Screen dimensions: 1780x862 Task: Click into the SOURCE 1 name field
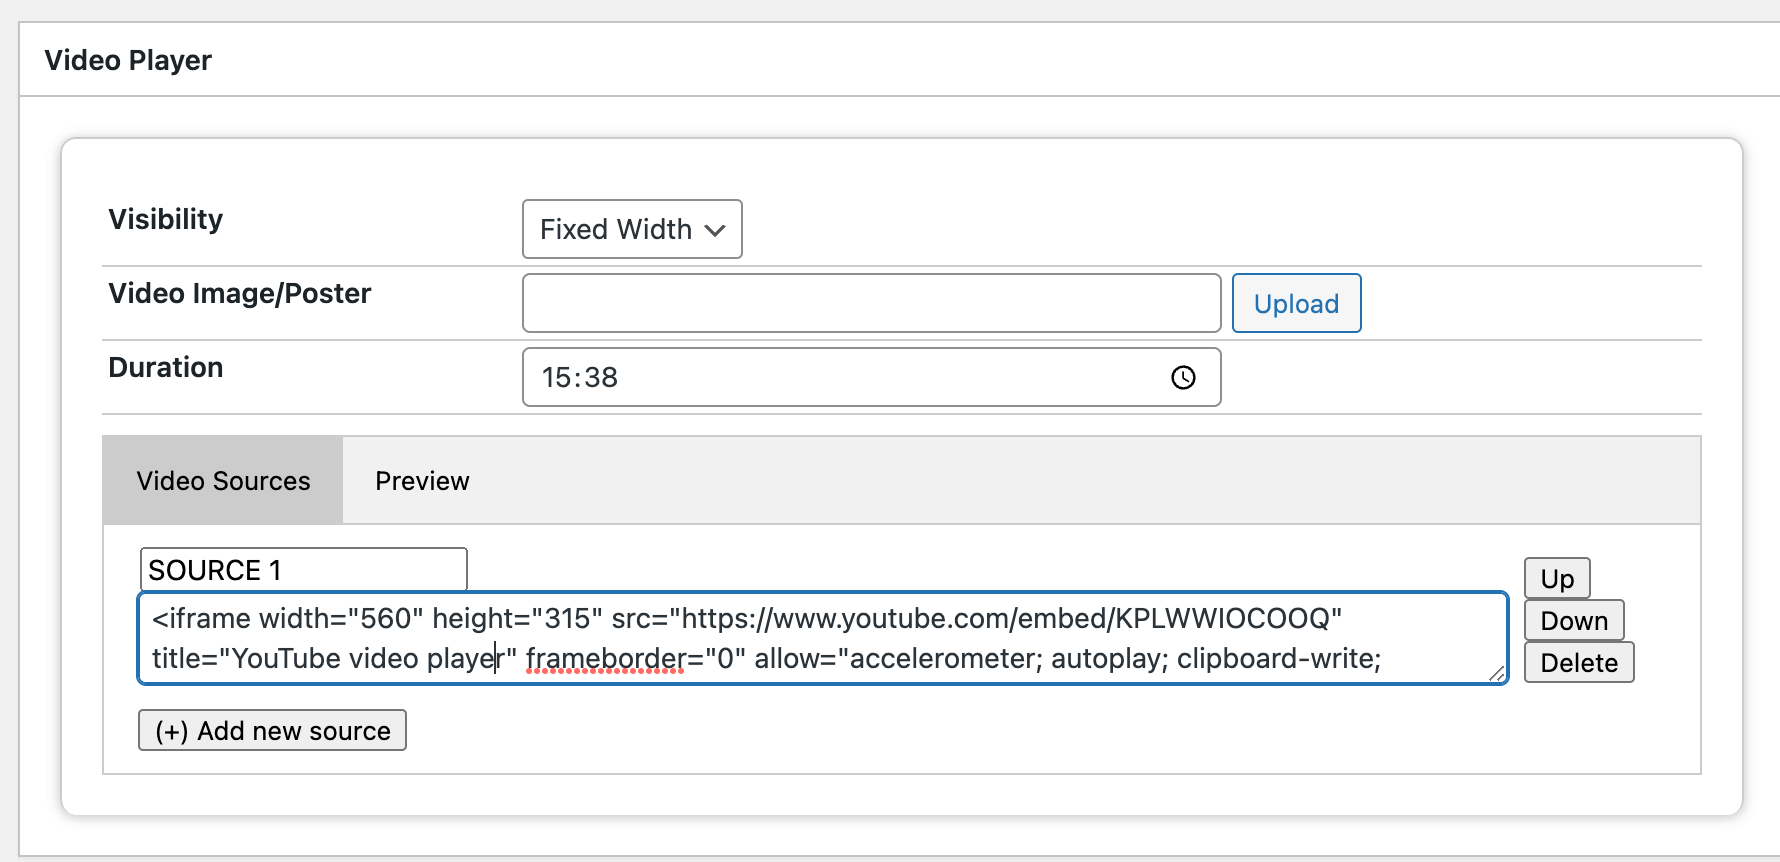(x=303, y=569)
